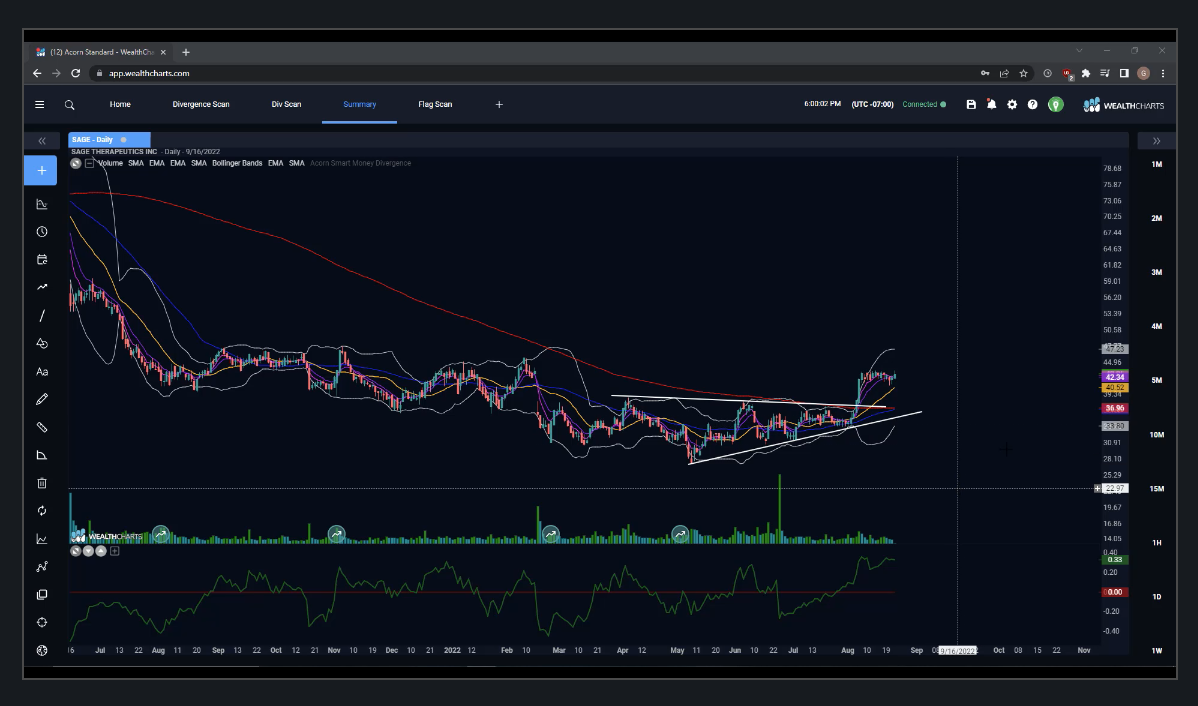This screenshot has height=706, width=1198.
Task: Click the first volume-pane trend signal marker
Action: [160, 534]
